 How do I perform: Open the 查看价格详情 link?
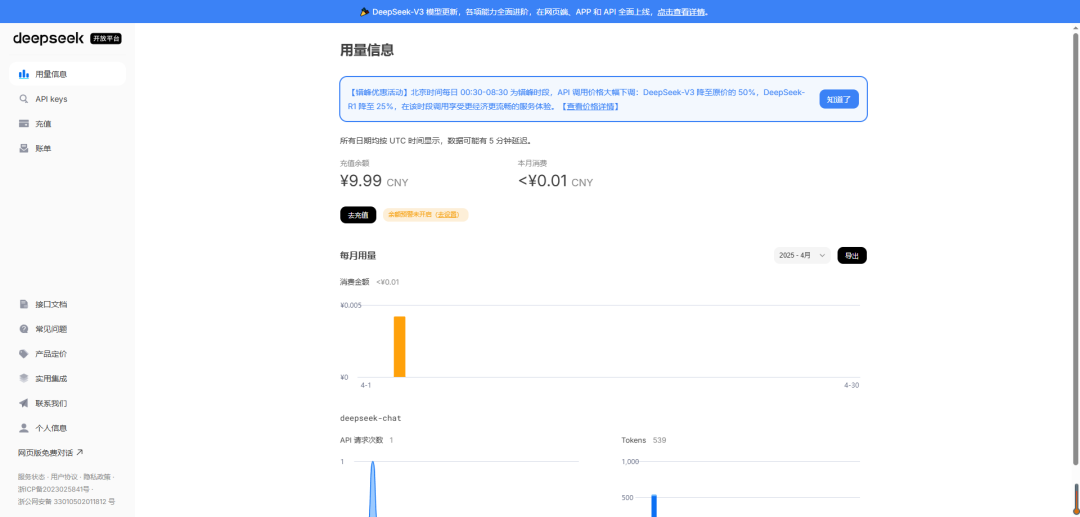(x=592, y=107)
